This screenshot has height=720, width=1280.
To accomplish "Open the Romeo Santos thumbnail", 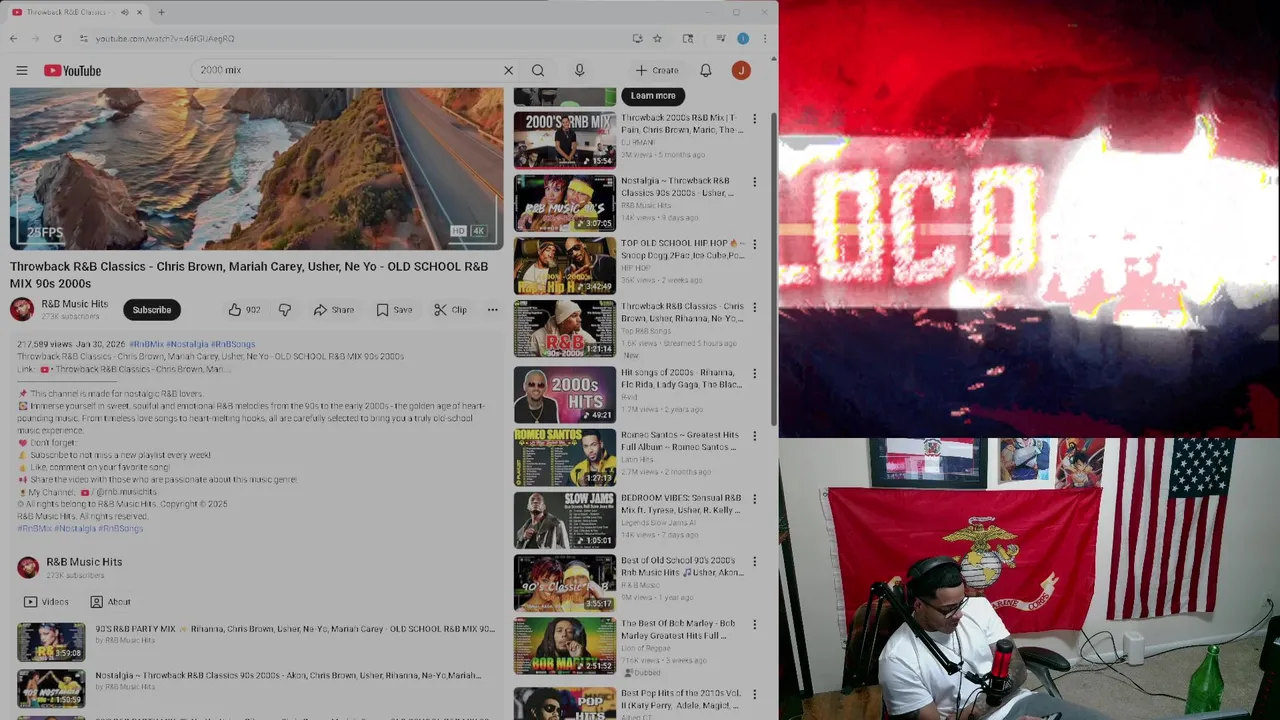I will click(565, 457).
